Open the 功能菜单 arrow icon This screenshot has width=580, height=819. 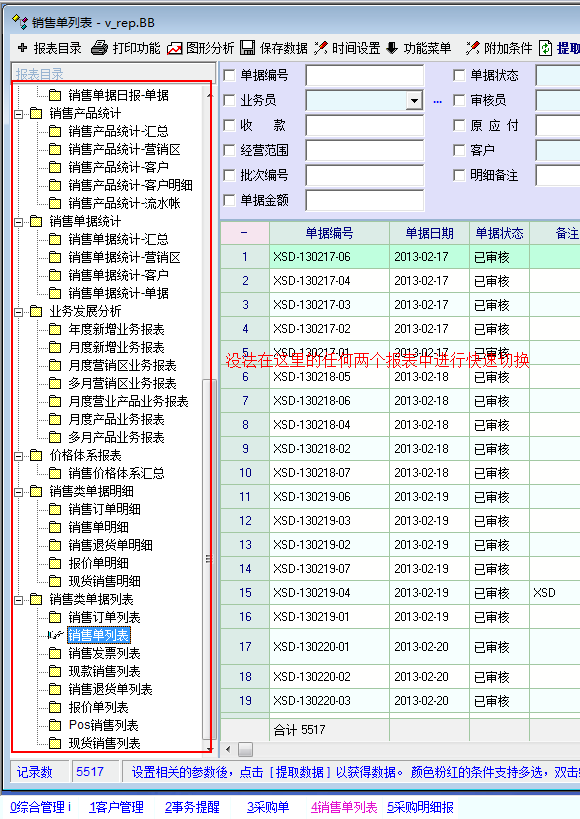coord(392,48)
